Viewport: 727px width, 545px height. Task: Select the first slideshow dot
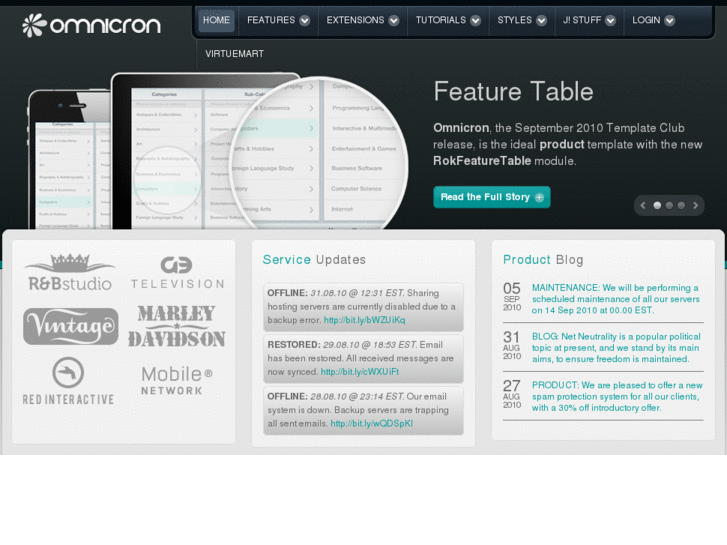pos(657,205)
